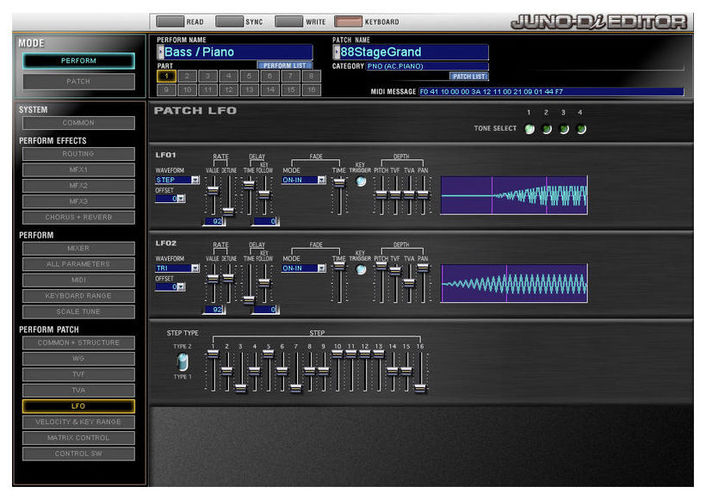
Task: Select part 9
Action: 166,90
